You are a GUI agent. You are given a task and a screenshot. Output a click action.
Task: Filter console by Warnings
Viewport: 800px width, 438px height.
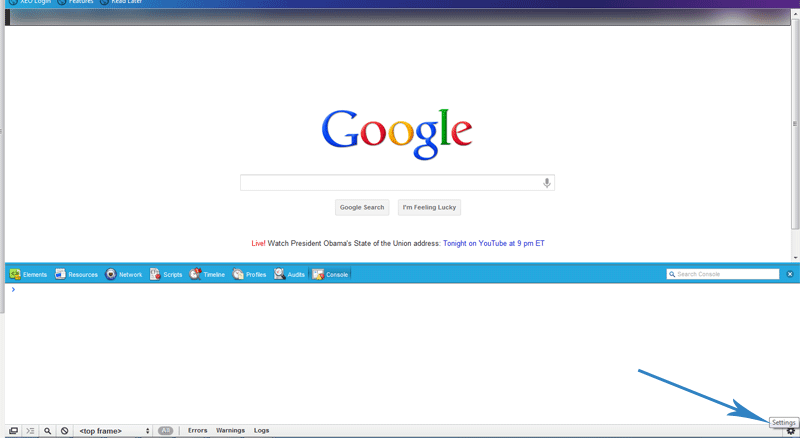click(x=230, y=430)
